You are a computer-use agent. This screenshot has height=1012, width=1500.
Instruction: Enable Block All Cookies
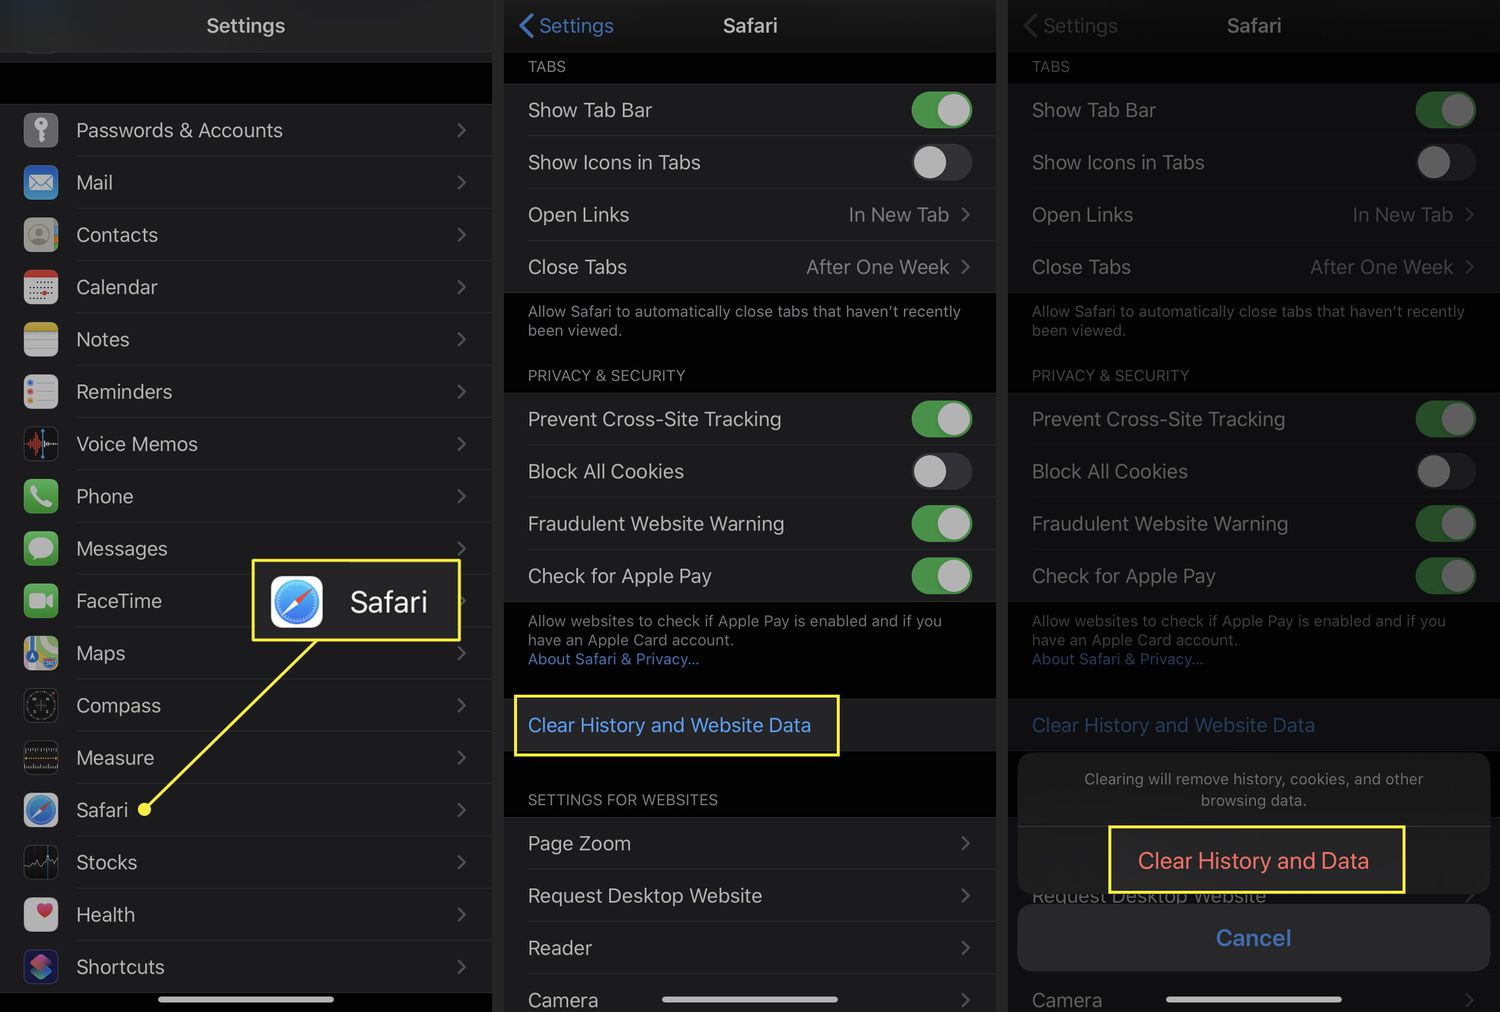tap(940, 471)
